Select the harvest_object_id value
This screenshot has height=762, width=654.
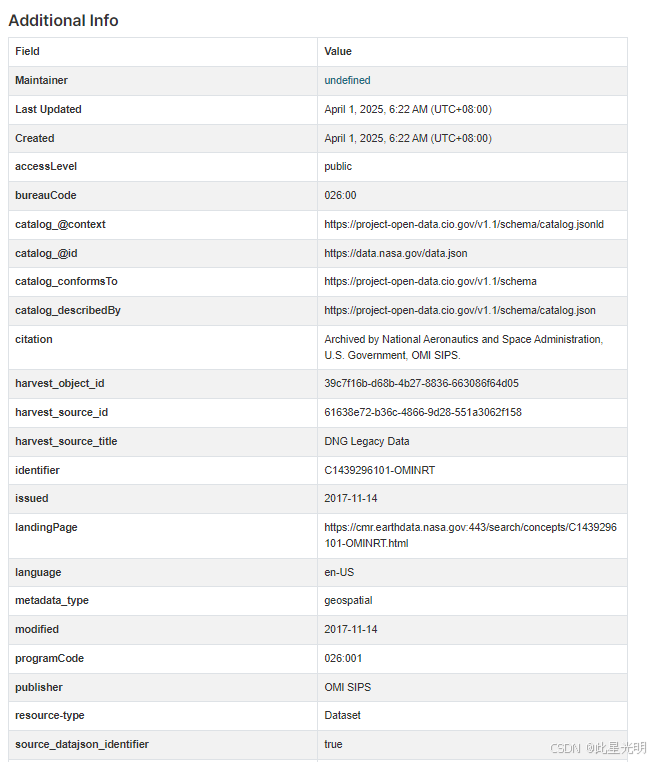point(421,383)
